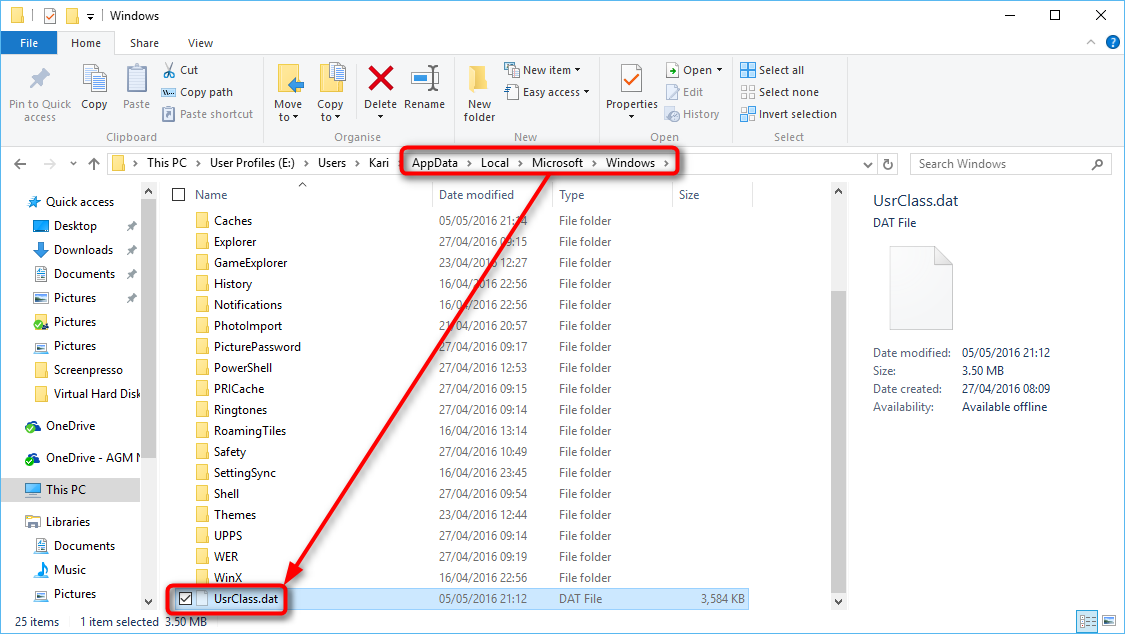Click AppData in the address breadcrumb
This screenshot has height=634, width=1125.
435,163
